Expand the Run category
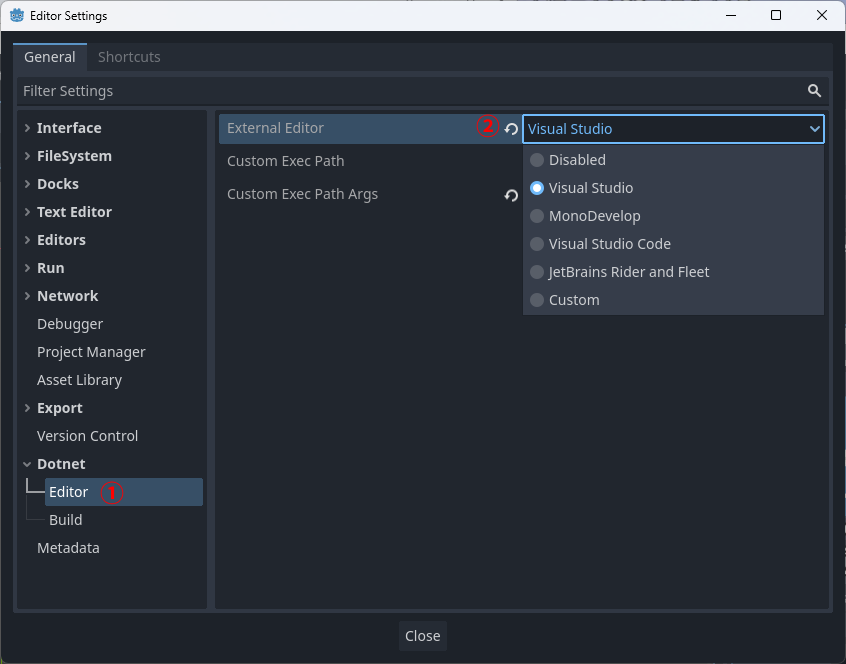846x664 pixels. pyautogui.click(x=27, y=268)
